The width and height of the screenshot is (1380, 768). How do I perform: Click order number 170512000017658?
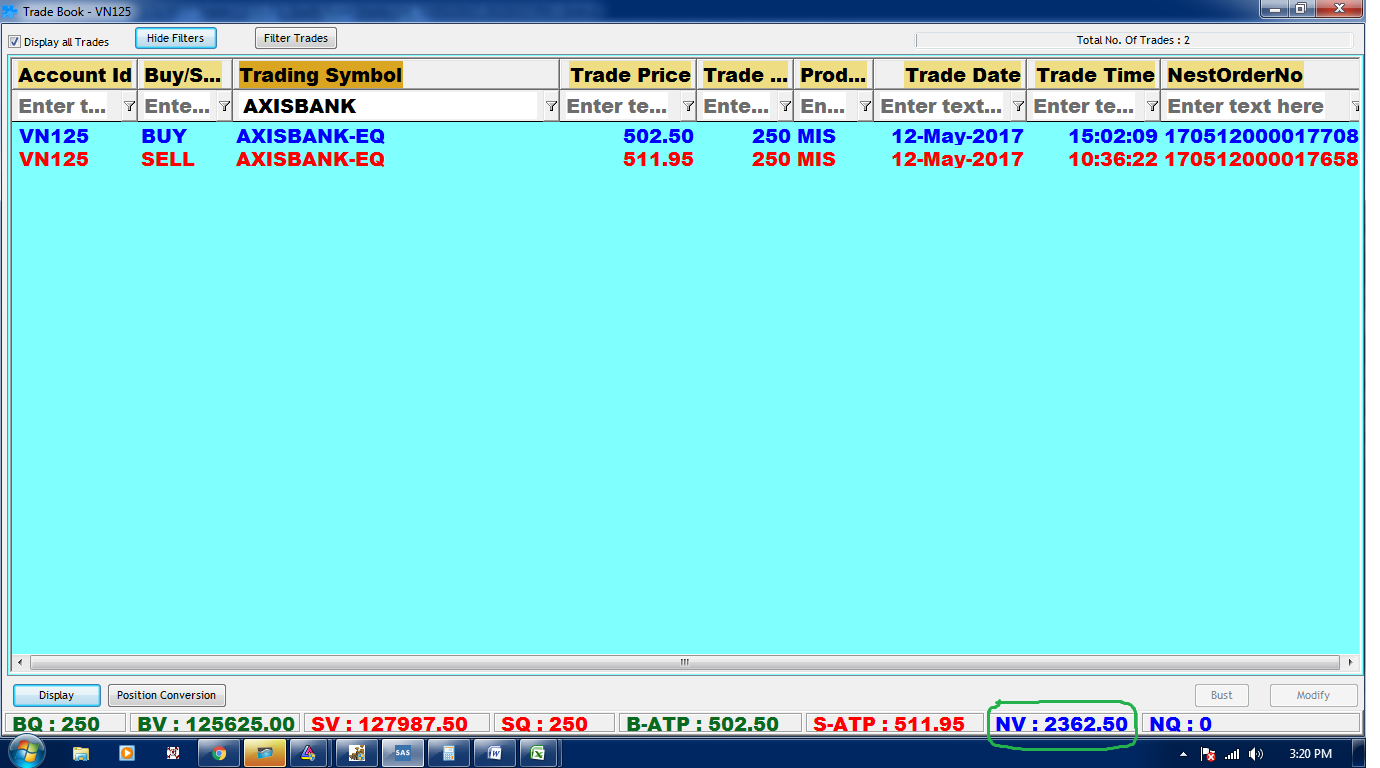[1262, 159]
